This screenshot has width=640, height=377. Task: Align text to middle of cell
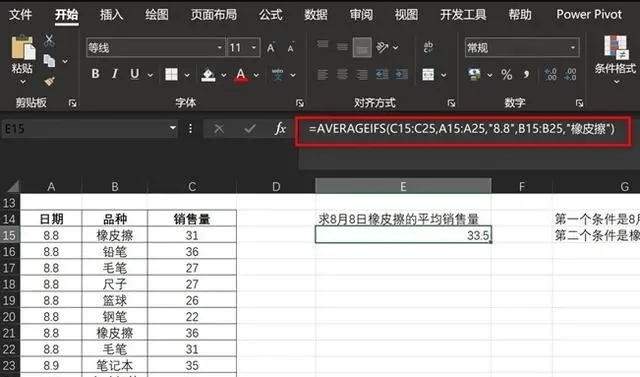pyautogui.click(x=342, y=47)
